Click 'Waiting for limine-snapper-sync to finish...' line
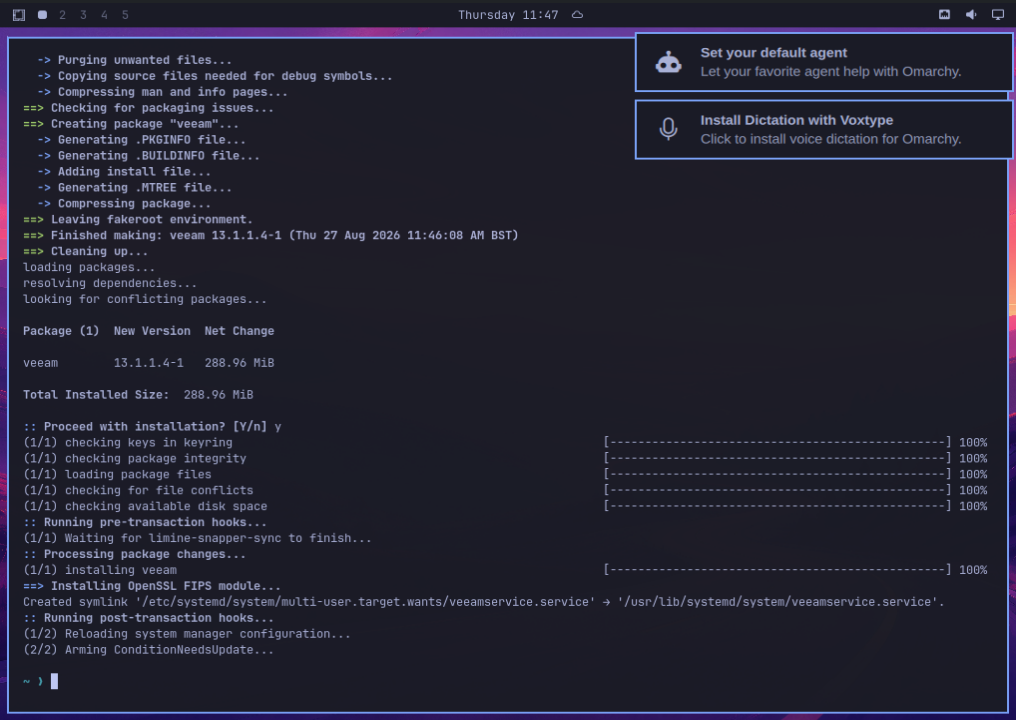This screenshot has height=720, width=1016. 198,538
